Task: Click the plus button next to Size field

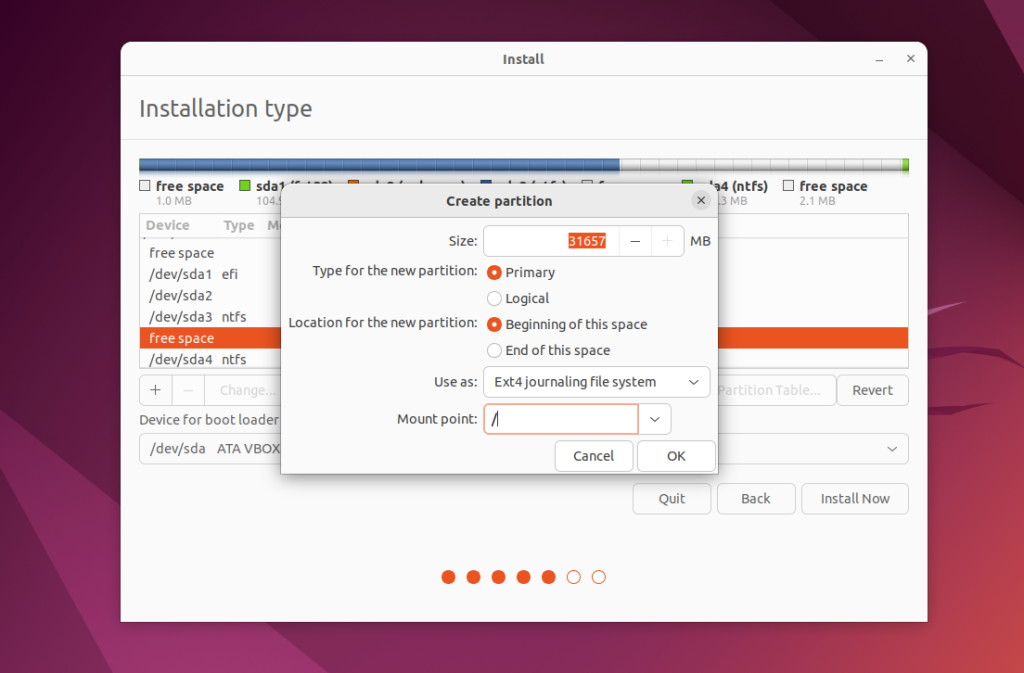Action: pyautogui.click(x=667, y=241)
